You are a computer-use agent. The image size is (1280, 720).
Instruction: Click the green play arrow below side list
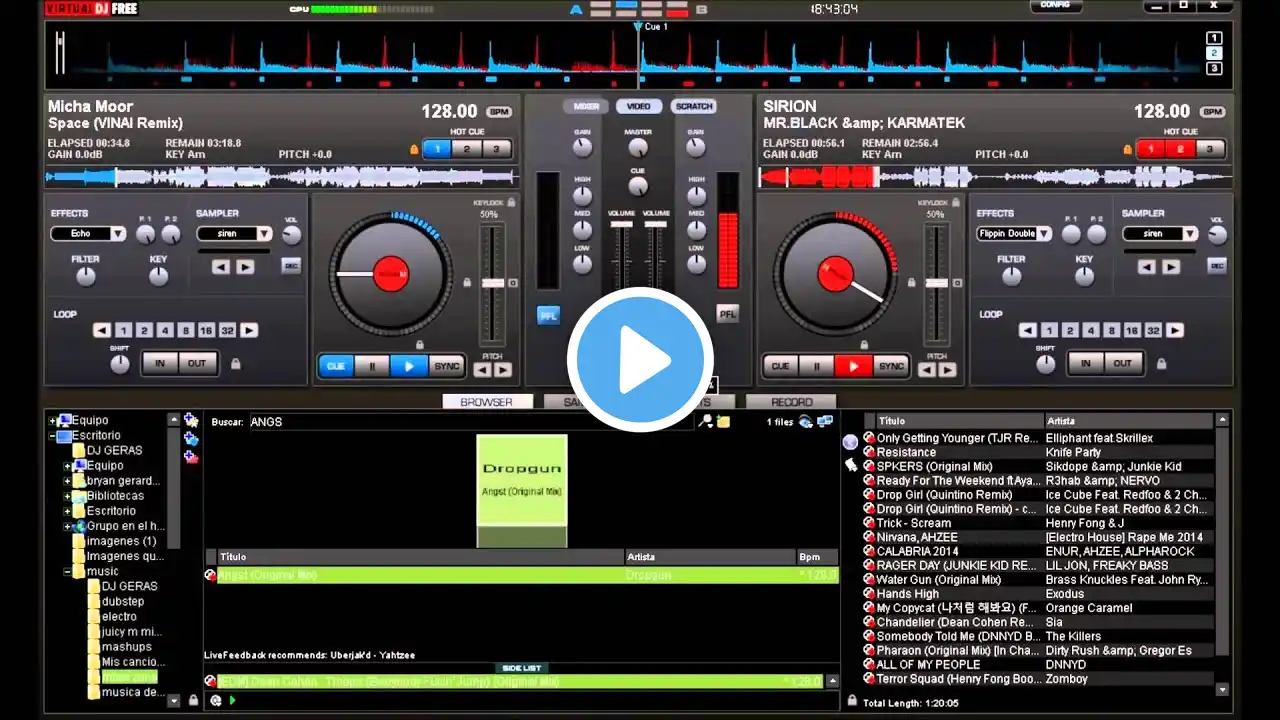point(233,701)
